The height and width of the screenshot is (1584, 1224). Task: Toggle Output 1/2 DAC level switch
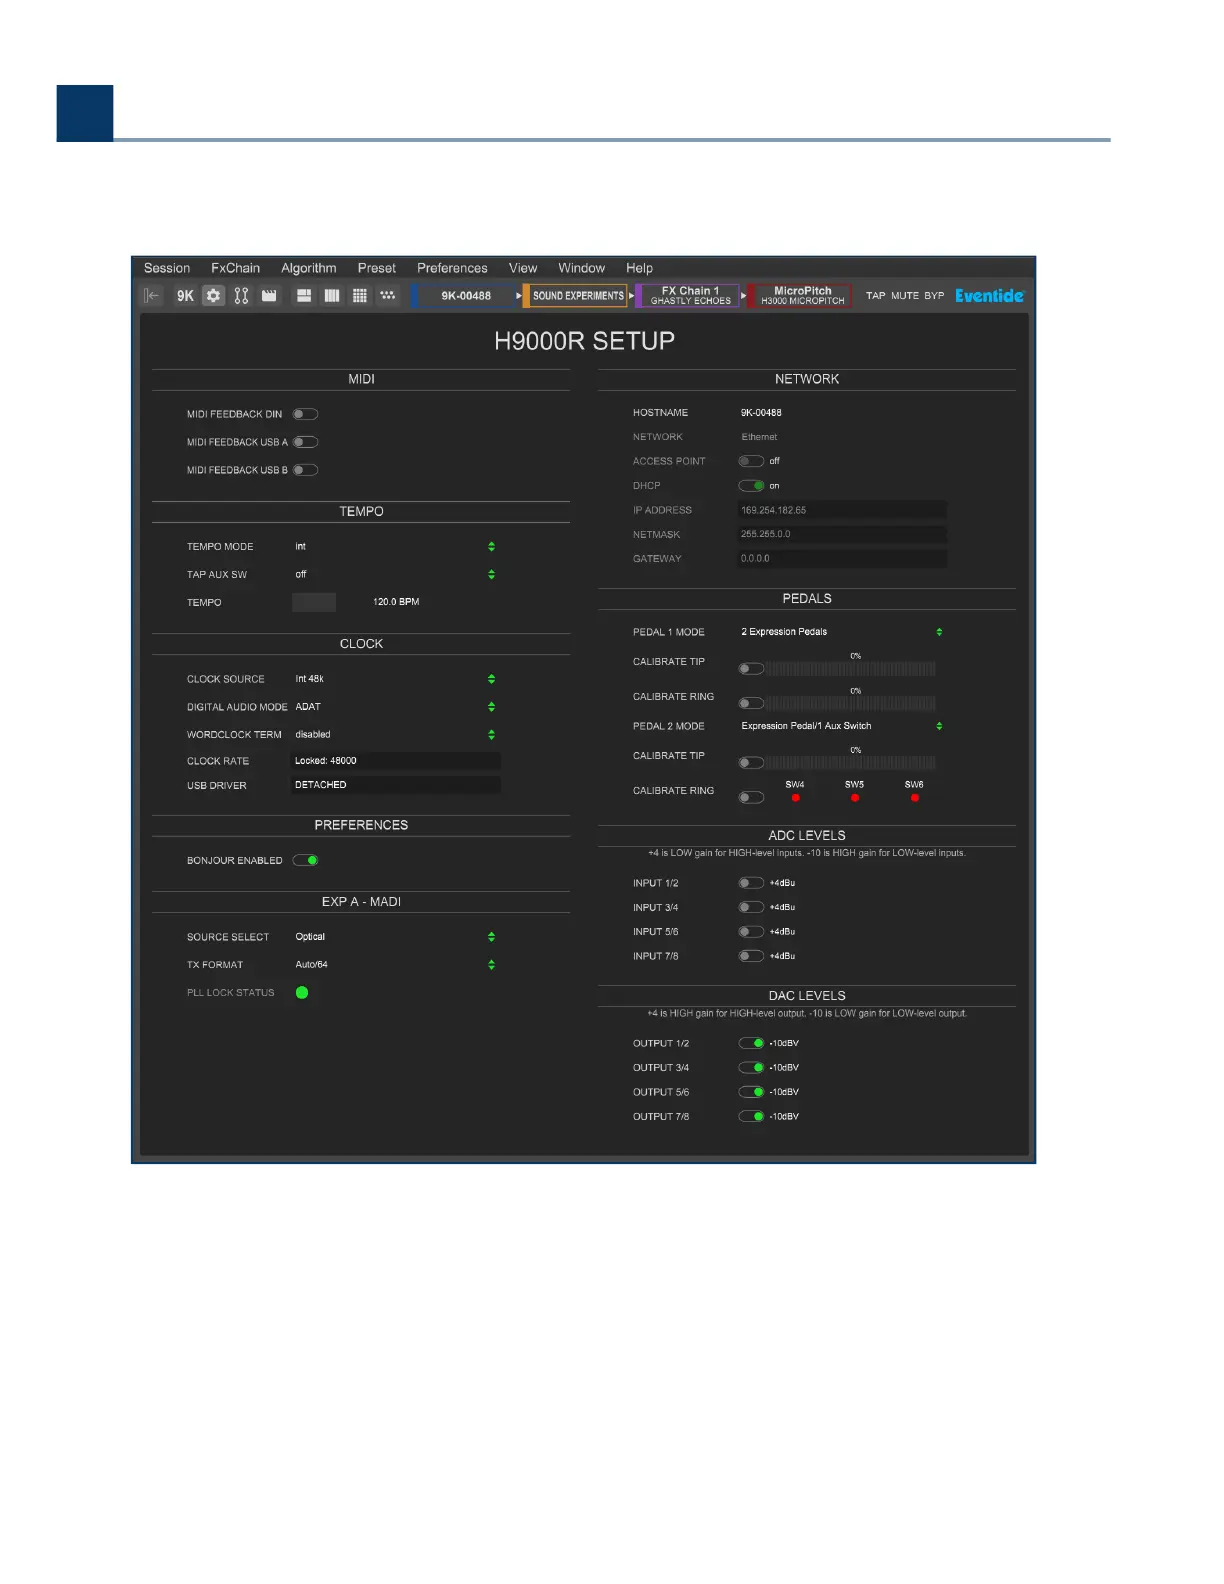pos(751,1043)
